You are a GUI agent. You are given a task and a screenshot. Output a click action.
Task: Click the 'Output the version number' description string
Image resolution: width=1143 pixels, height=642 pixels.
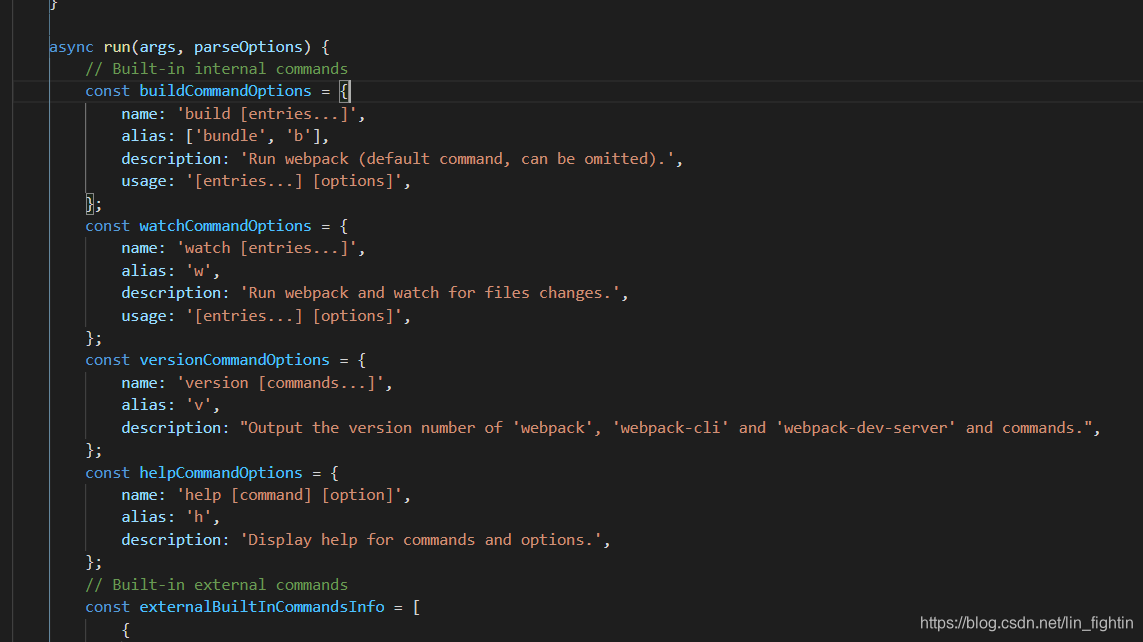pyautogui.click(x=666, y=428)
